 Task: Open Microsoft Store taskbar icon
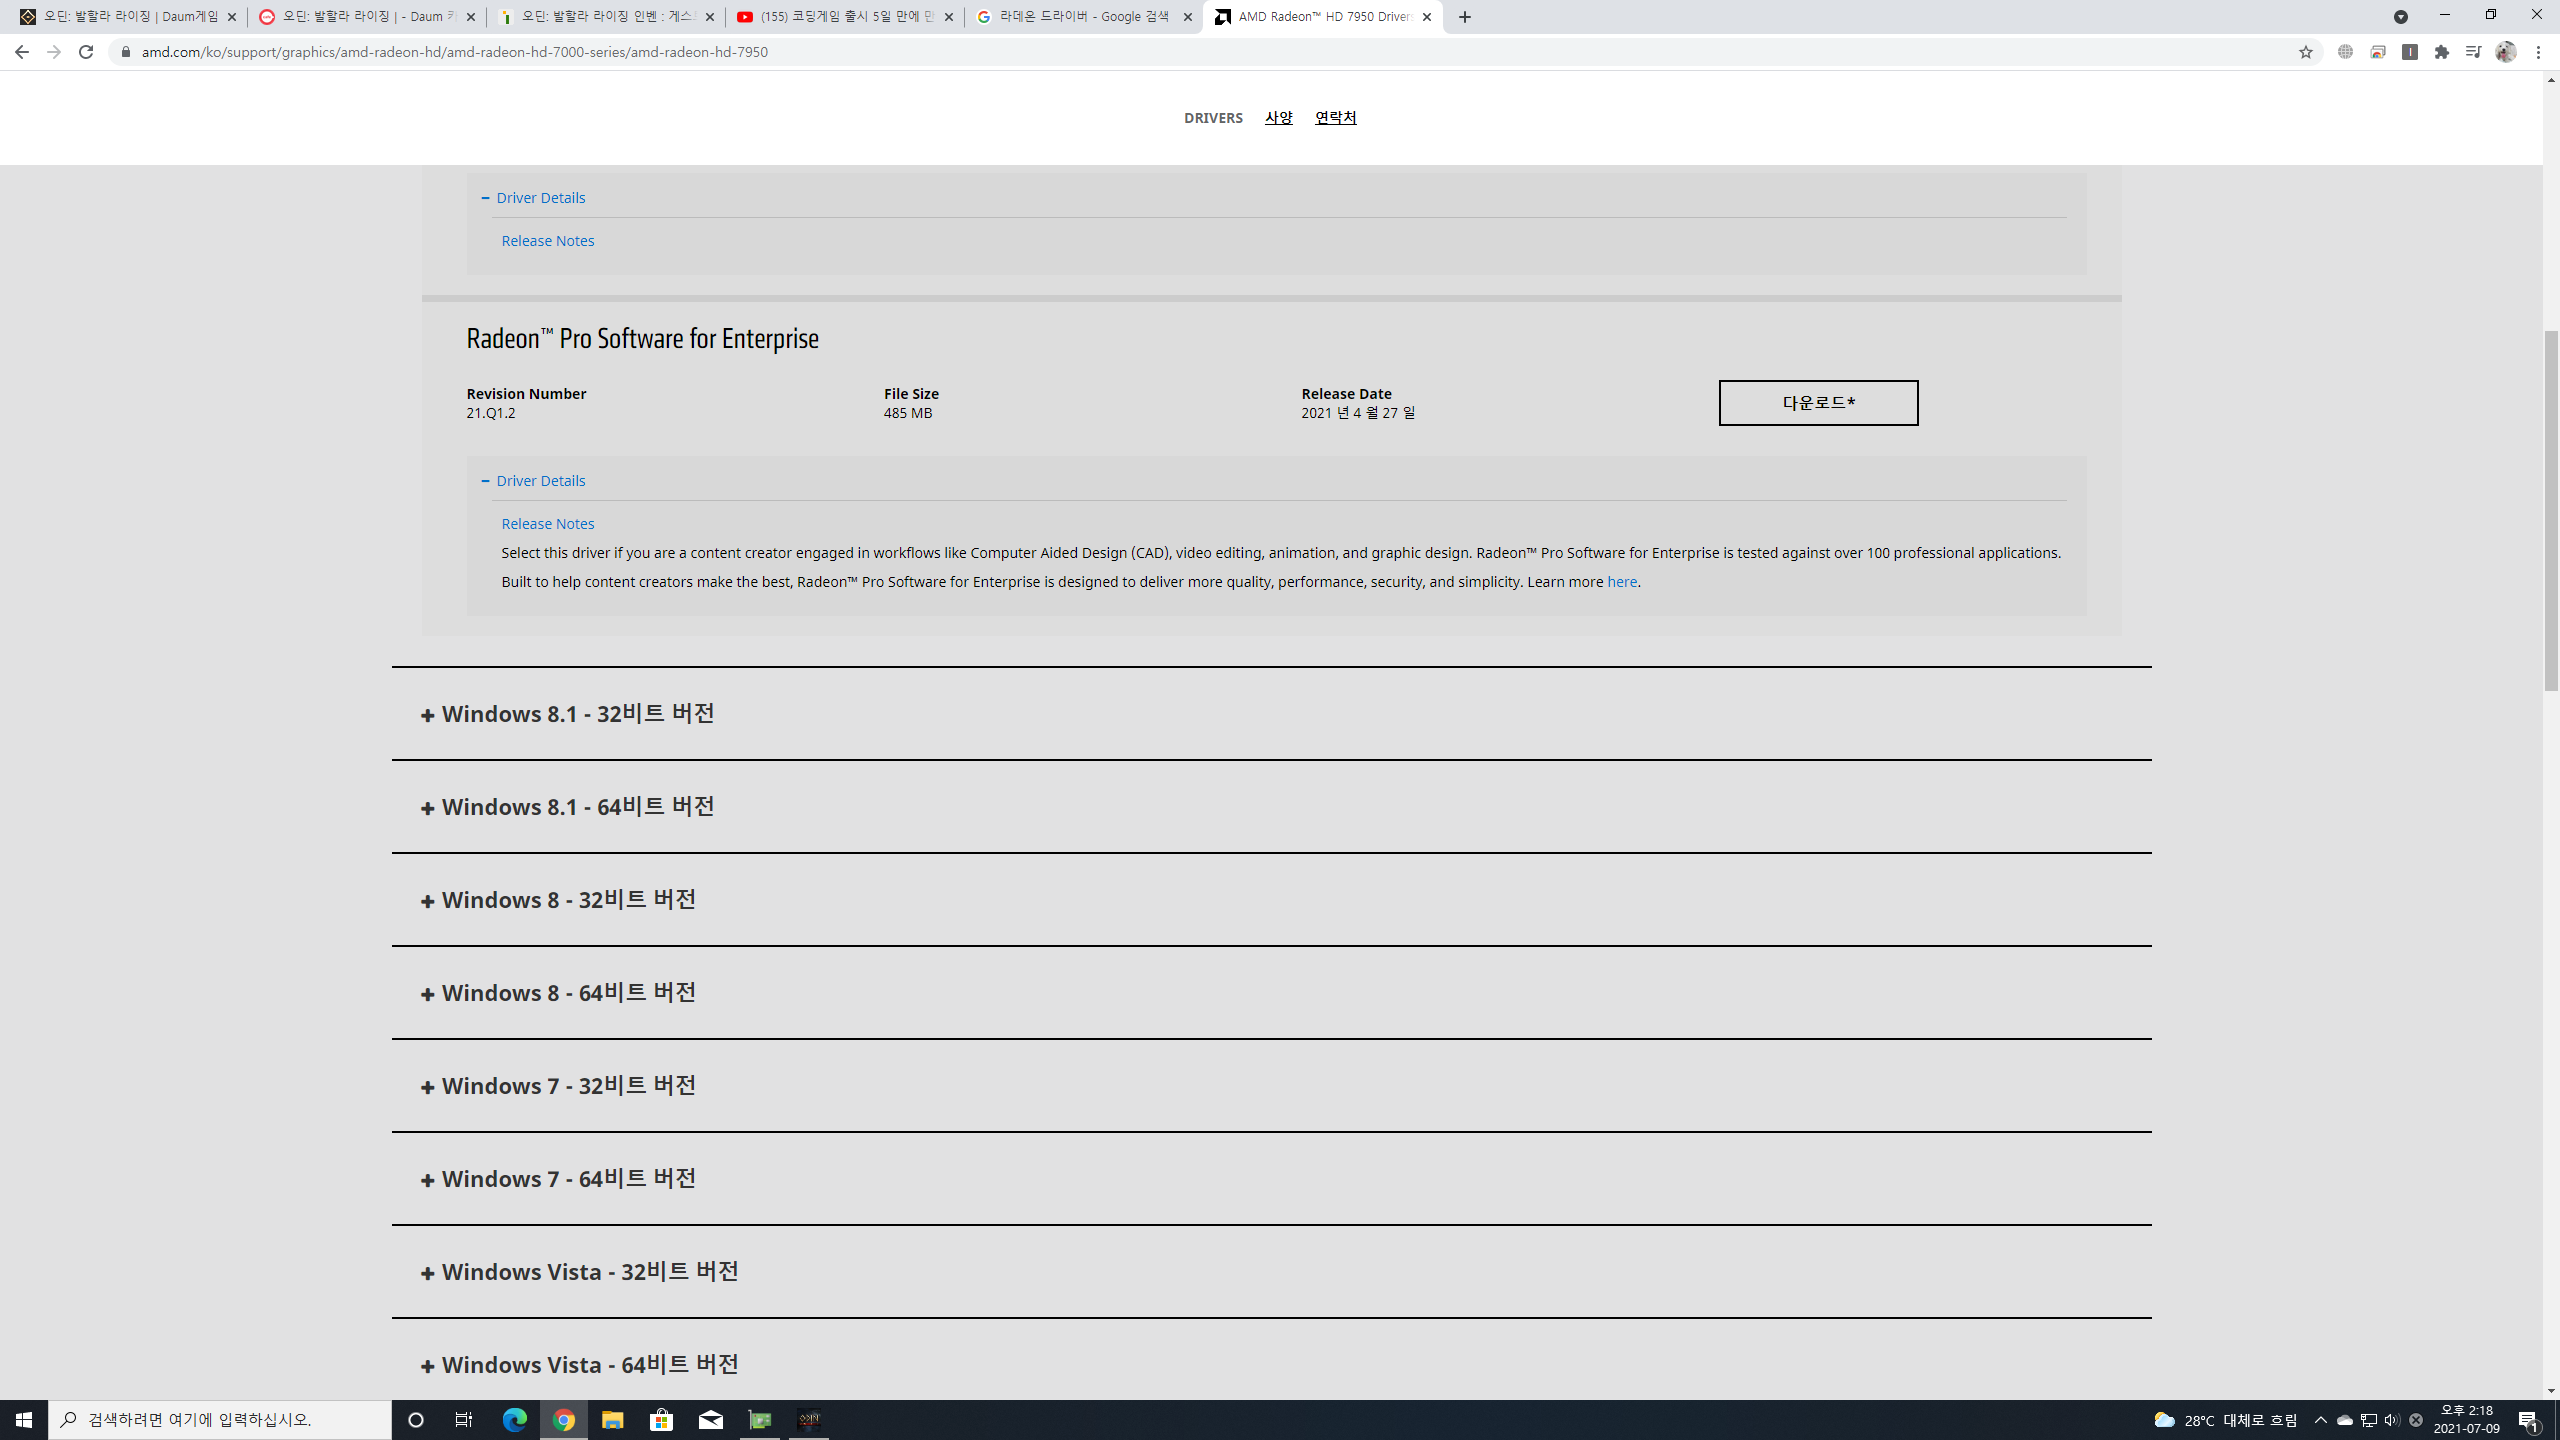point(661,1419)
